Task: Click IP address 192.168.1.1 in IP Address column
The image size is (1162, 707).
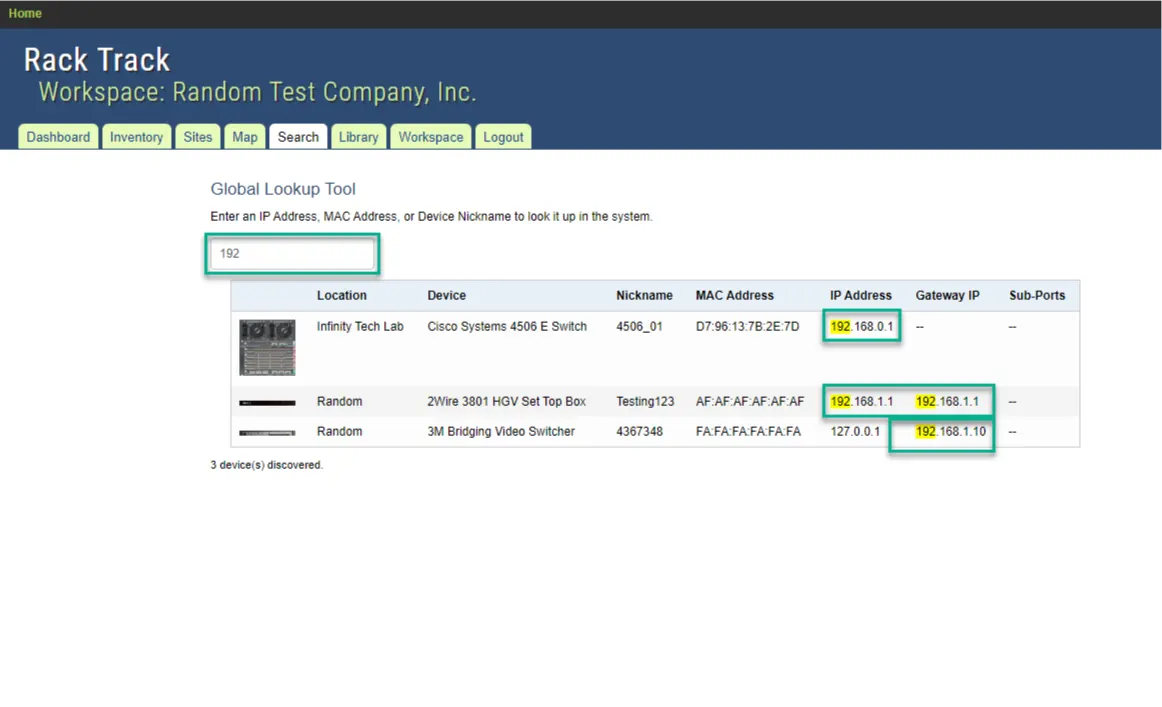Action: click(862, 401)
